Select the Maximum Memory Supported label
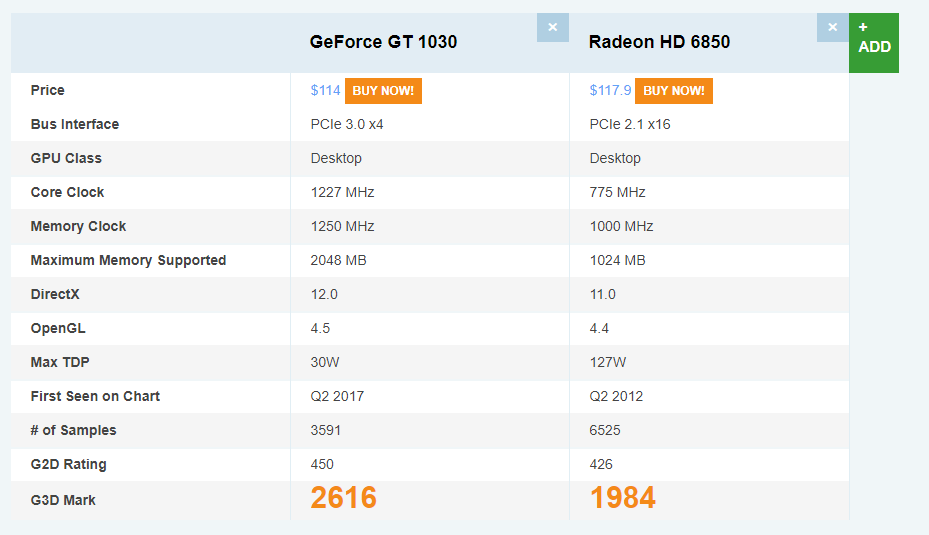Screen dimensions: 929x535 (129, 260)
